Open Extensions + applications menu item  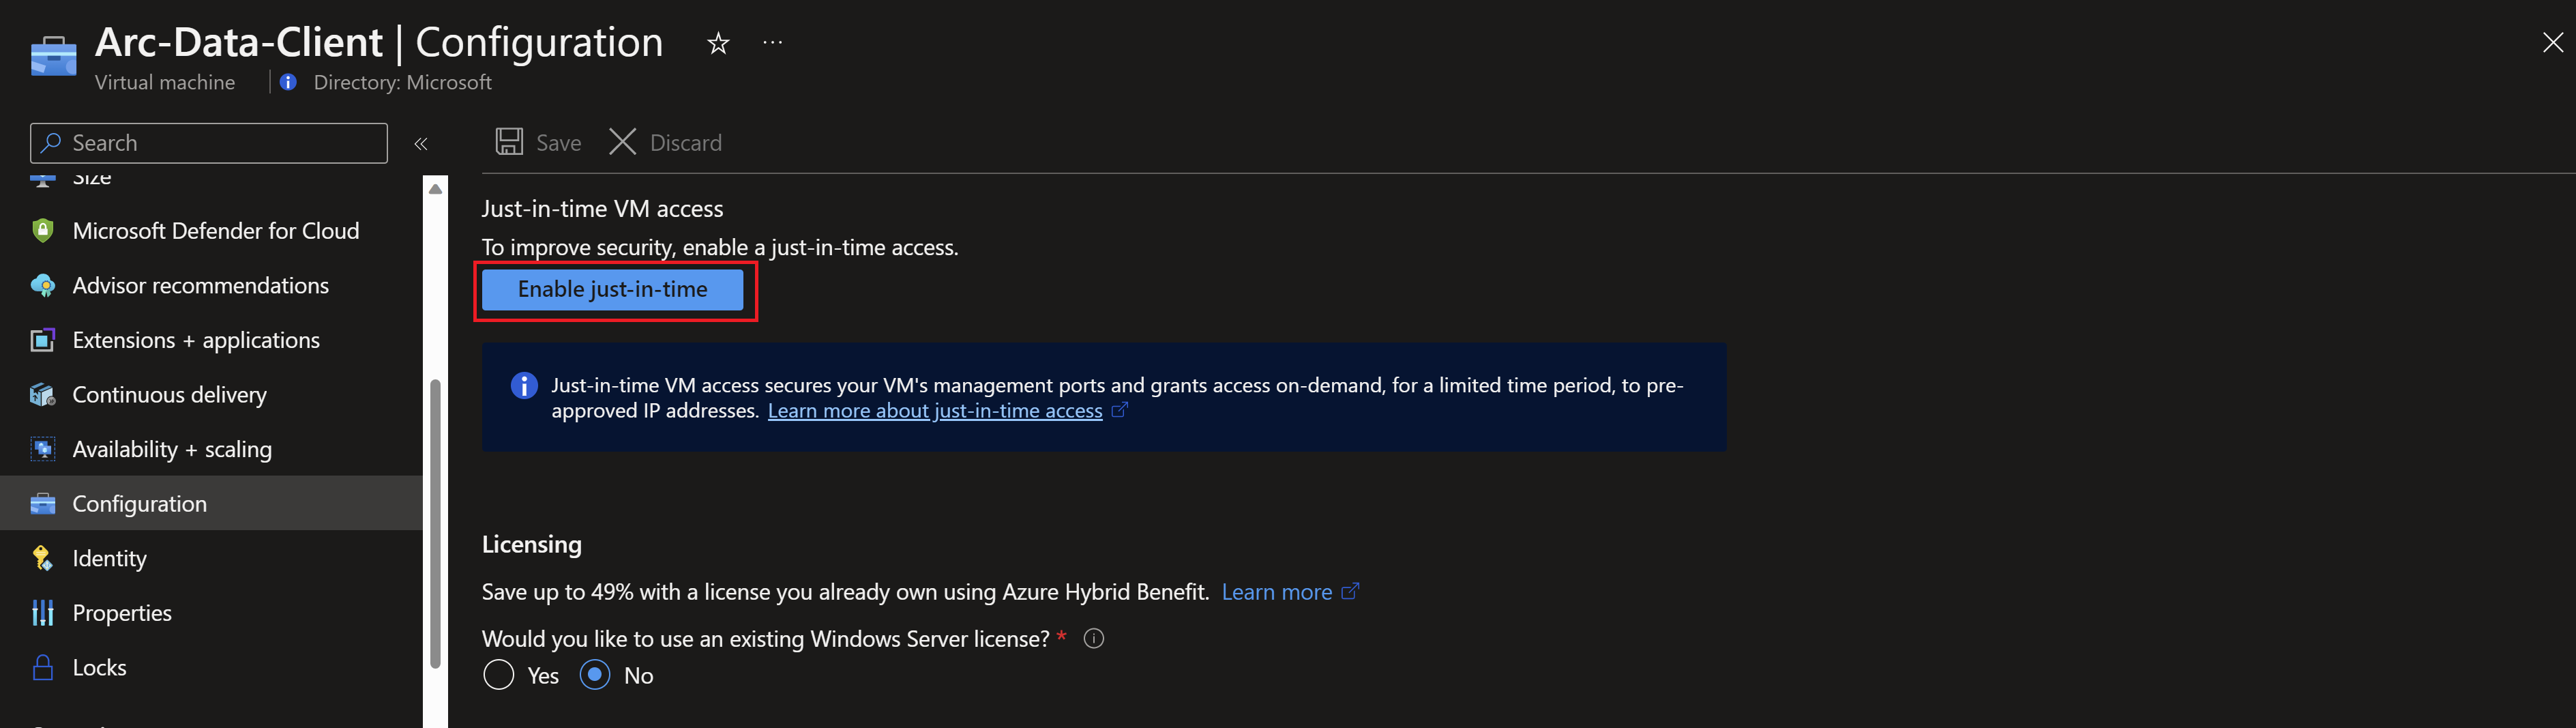click(x=196, y=340)
